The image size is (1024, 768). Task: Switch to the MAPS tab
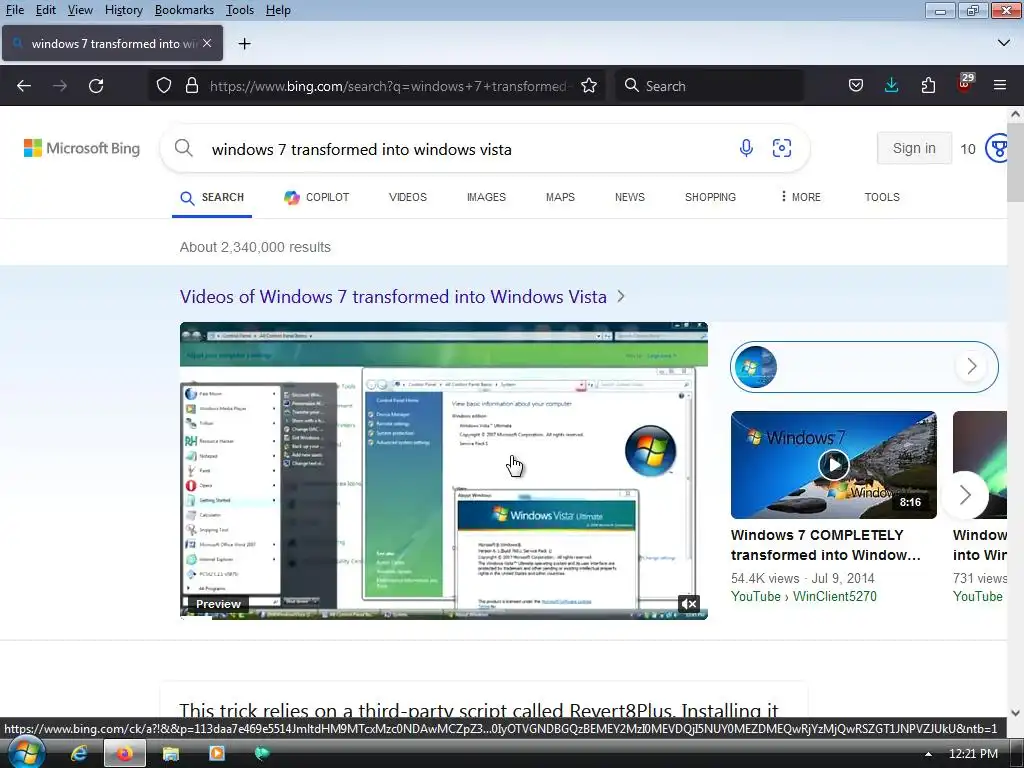tap(560, 197)
